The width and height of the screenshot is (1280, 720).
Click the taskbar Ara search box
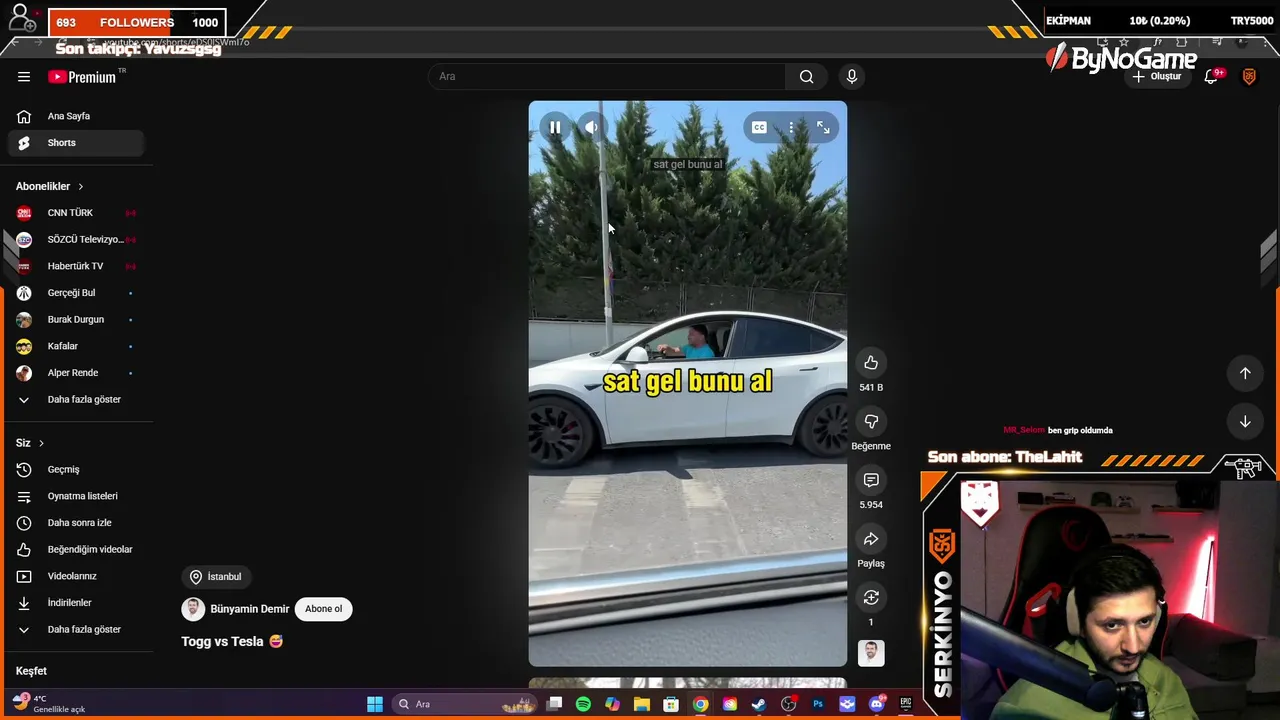465,704
